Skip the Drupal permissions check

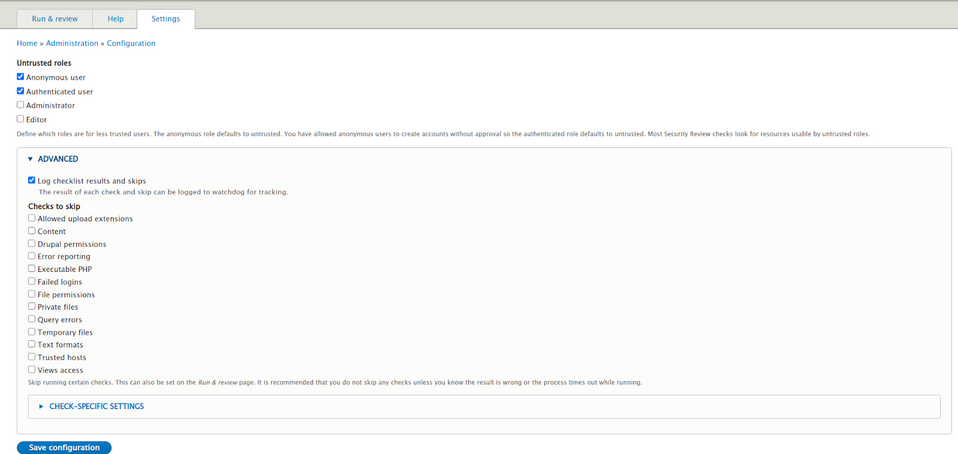pos(32,243)
